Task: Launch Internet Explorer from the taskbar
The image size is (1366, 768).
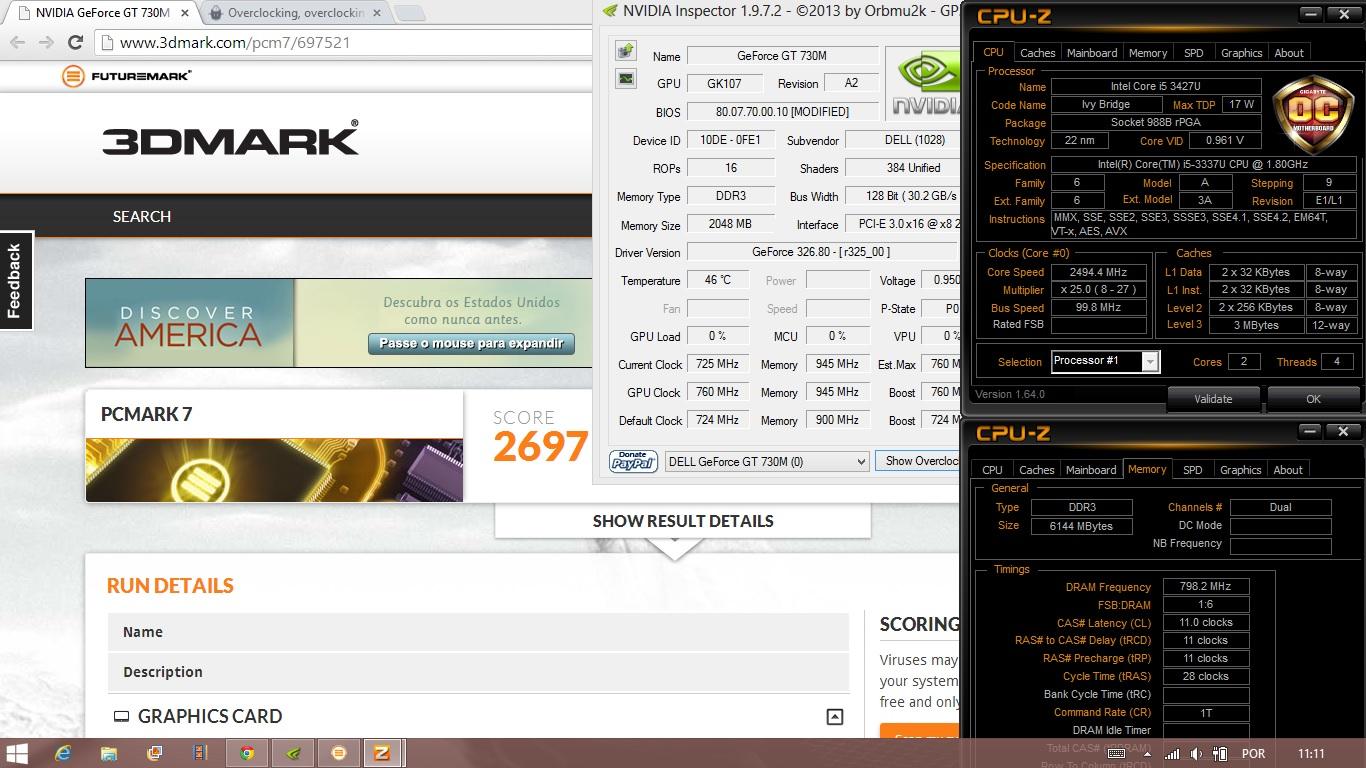Action: tap(63, 753)
